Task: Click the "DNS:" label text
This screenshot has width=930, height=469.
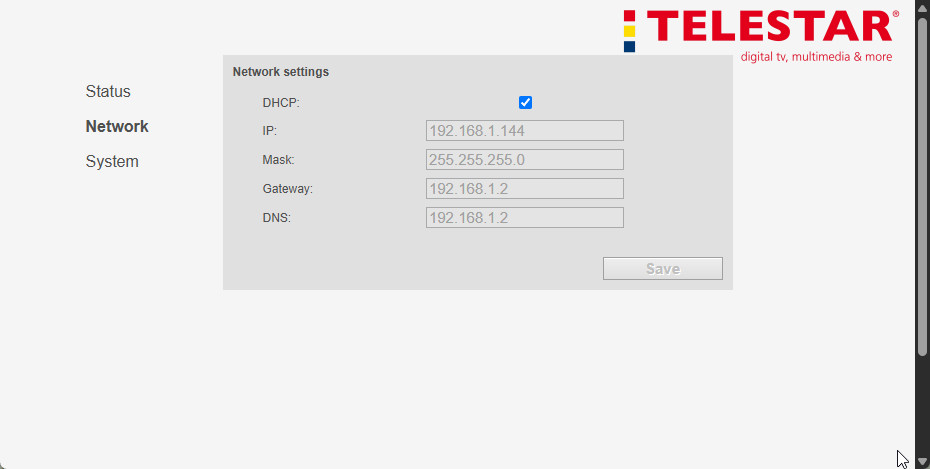Action: [x=277, y=218]
